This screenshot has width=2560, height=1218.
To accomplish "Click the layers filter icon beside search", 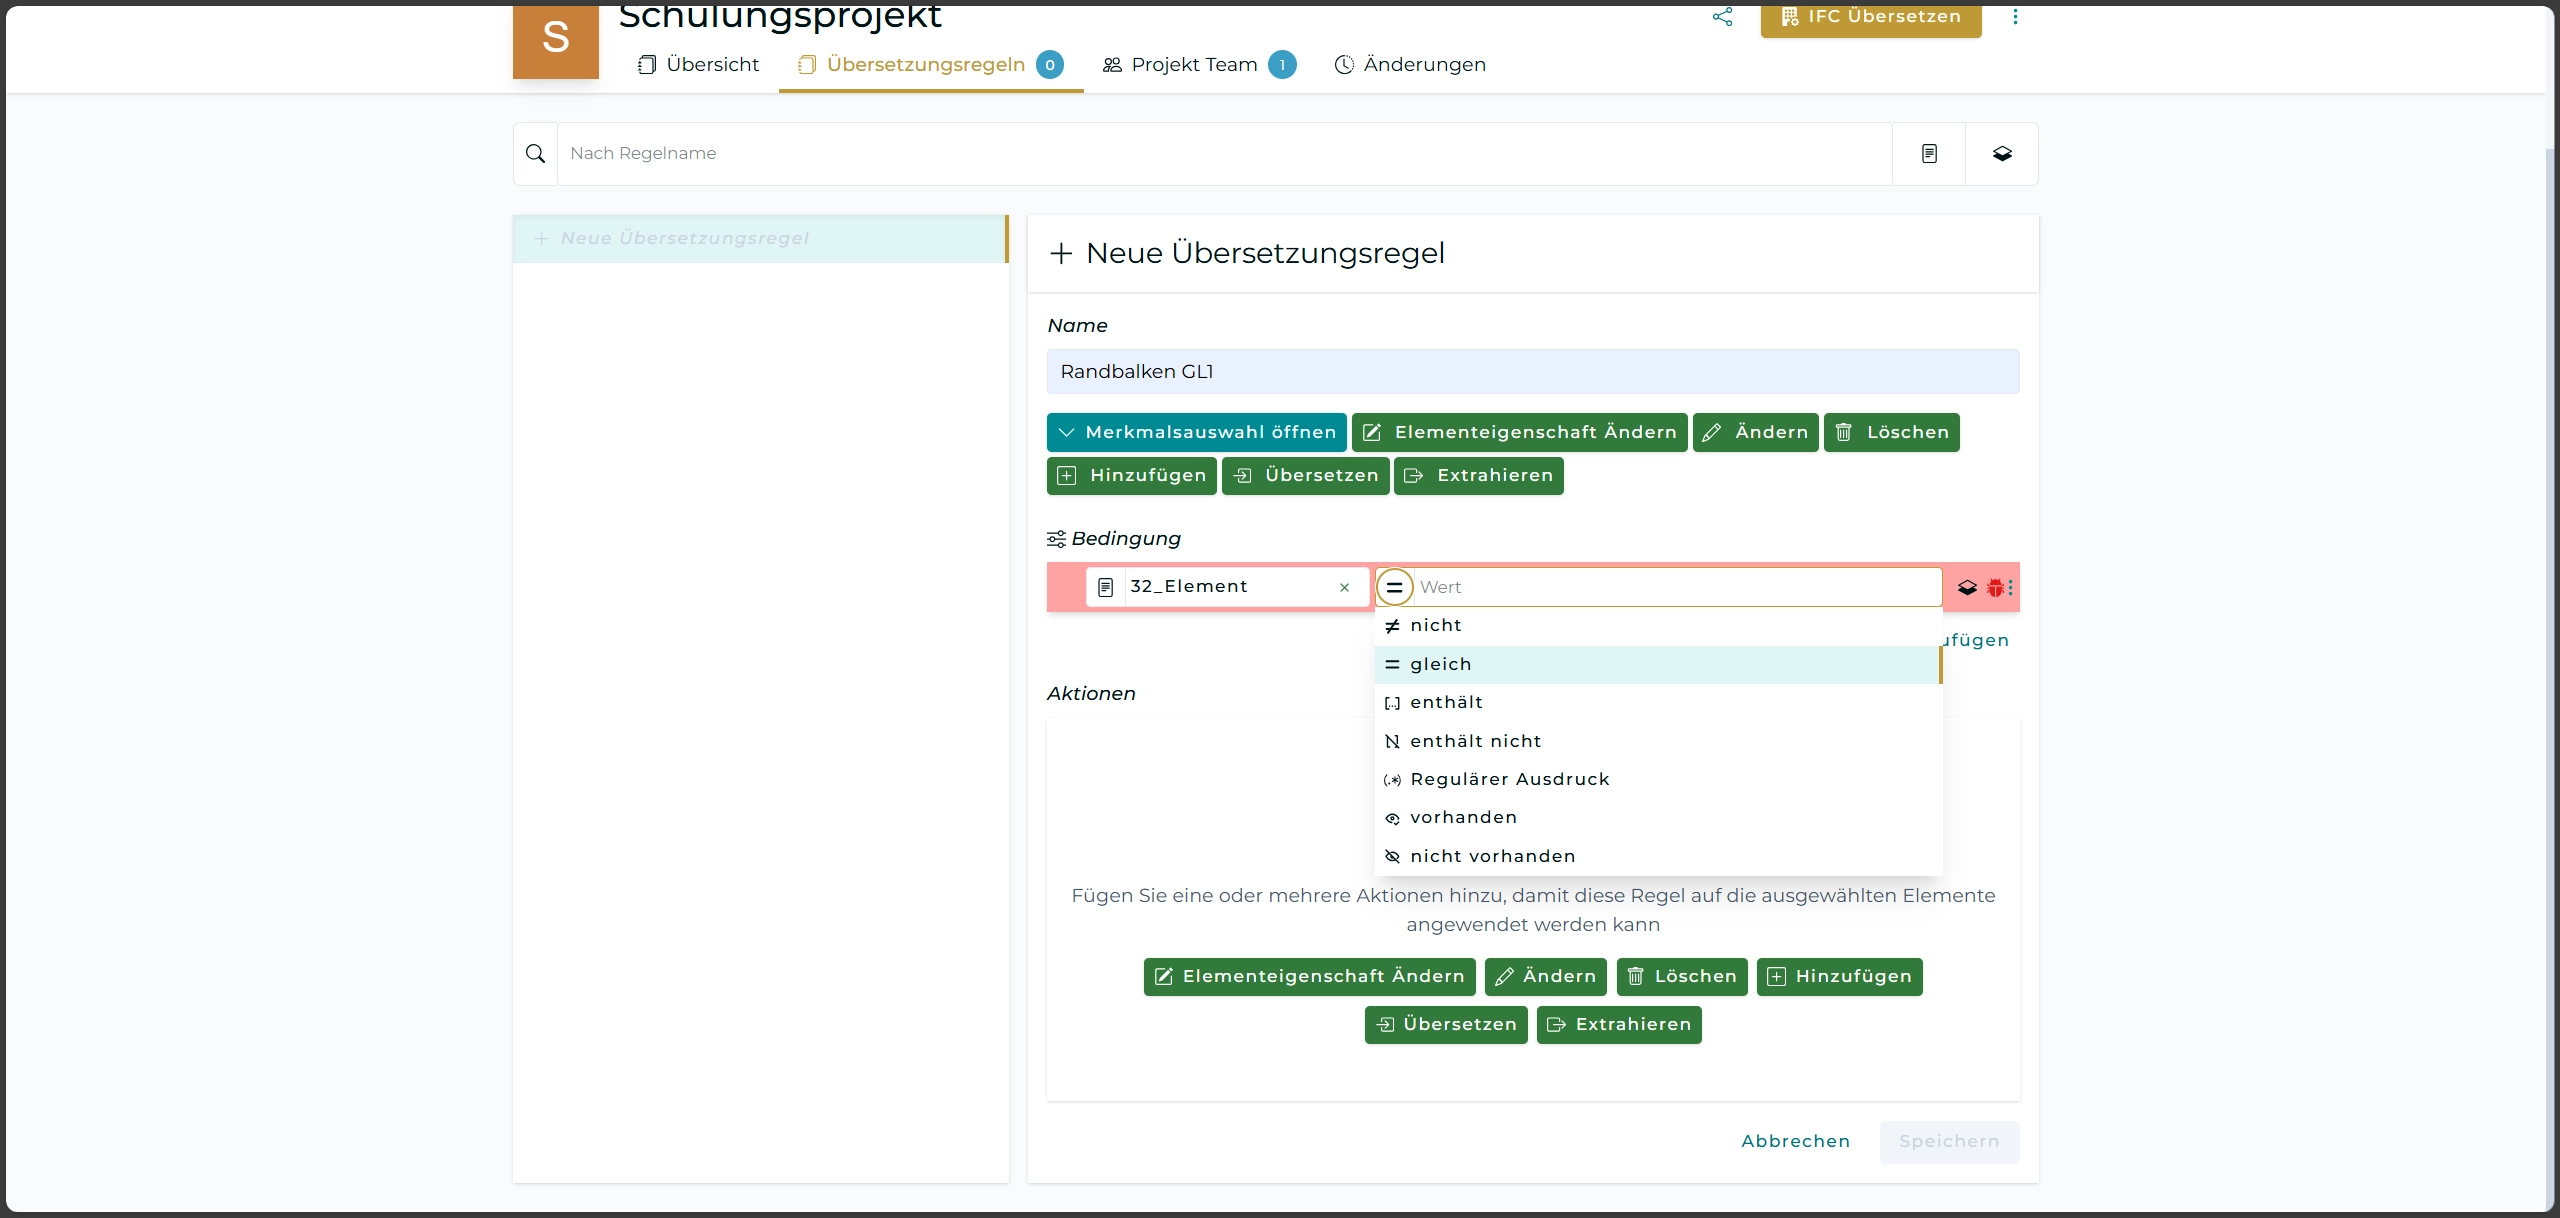I will point(2002,154).
